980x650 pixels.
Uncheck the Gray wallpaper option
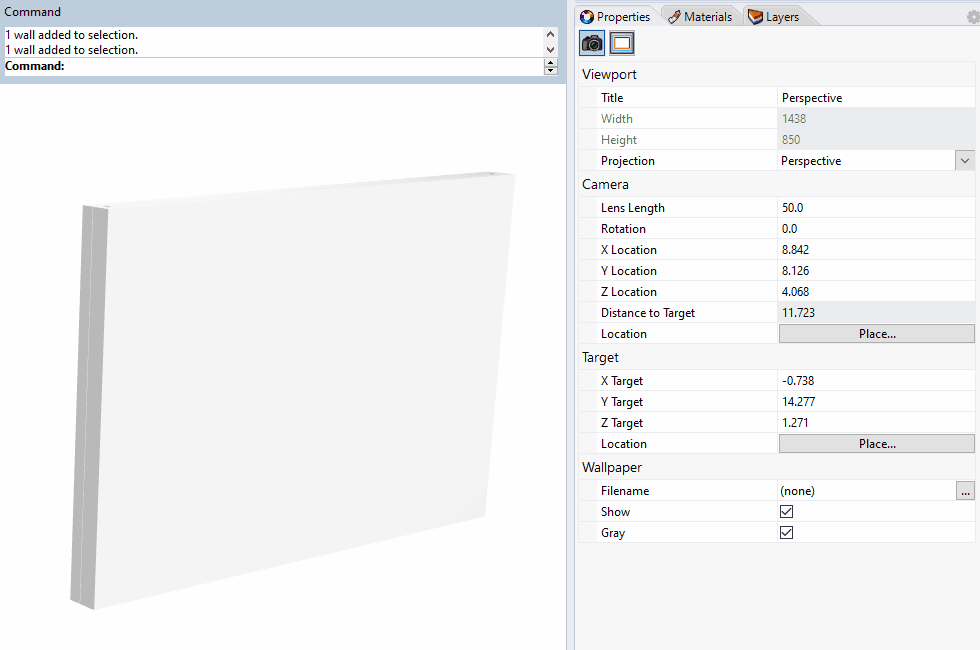786,532
